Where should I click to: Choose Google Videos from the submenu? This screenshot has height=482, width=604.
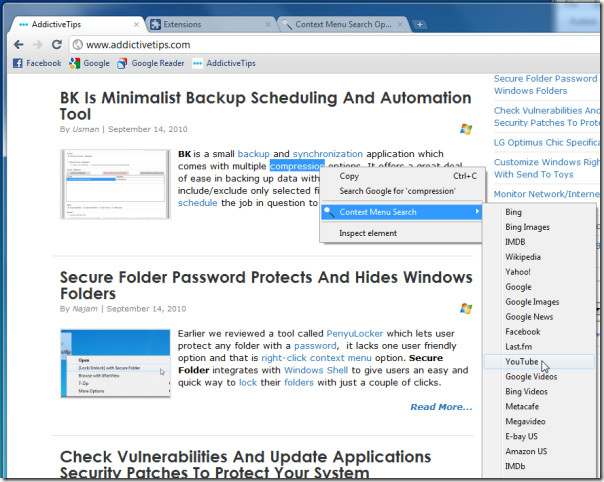point(539,377)
